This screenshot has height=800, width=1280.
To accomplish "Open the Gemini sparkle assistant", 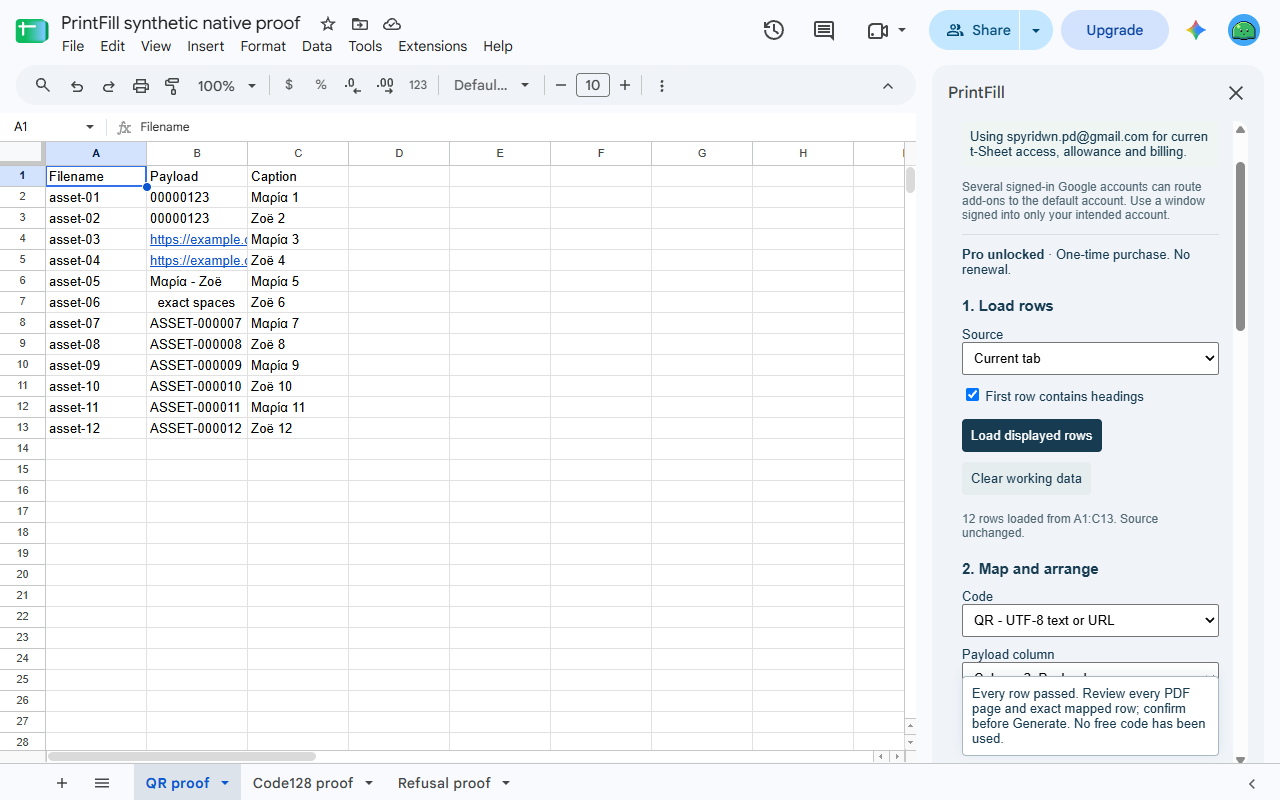I will pyautogui.click(x=1196, y=30).
